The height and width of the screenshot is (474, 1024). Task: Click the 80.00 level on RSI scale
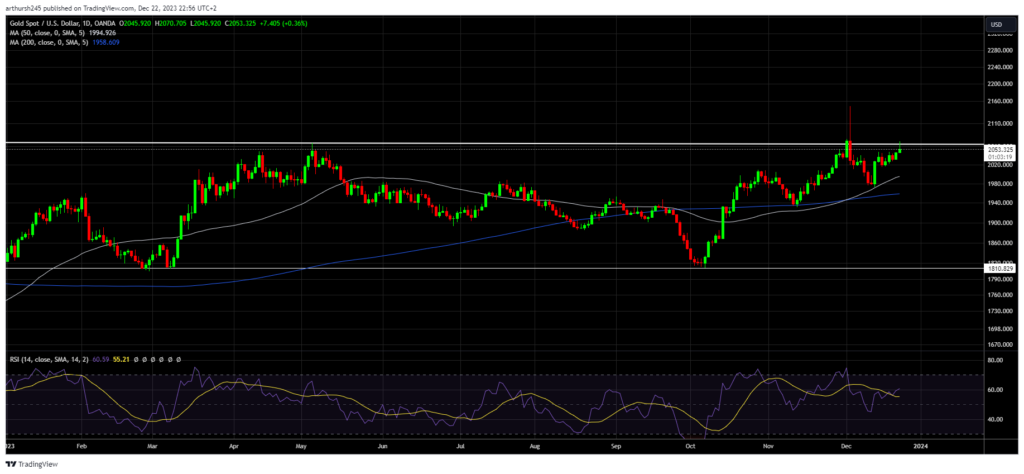(994, 360)
